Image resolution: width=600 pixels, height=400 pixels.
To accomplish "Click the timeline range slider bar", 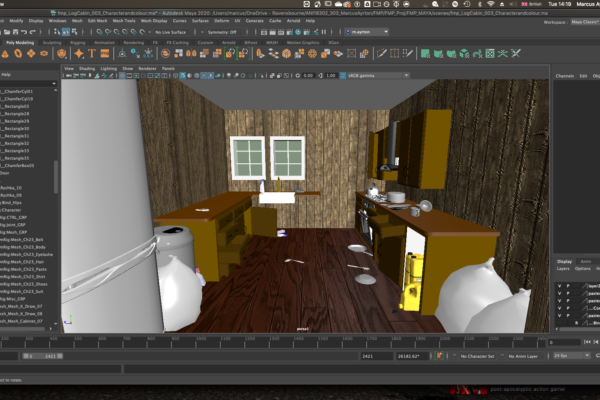I will 42,356.
